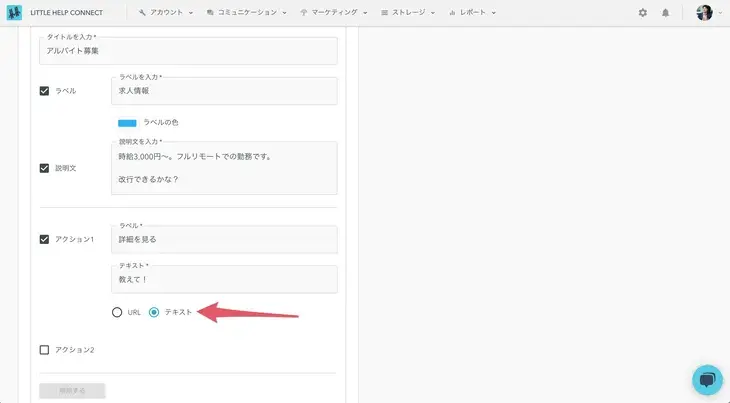Select the URL radio button
This screenshot has height=403, width=730.
pyautogui.click(x=117, y=313)
